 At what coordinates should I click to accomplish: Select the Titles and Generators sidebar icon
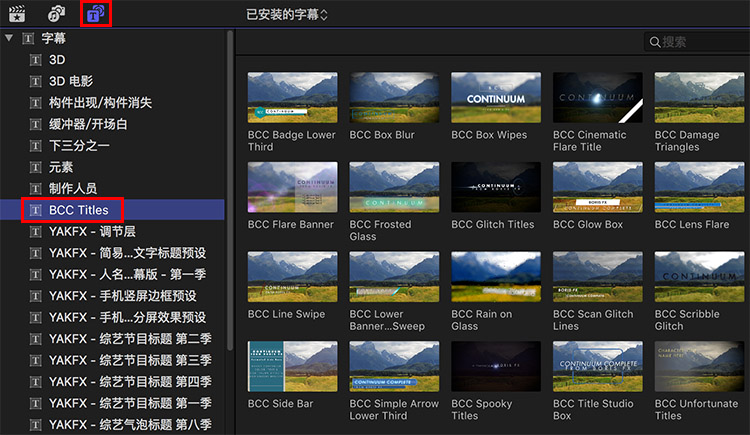tap(96, 14)
